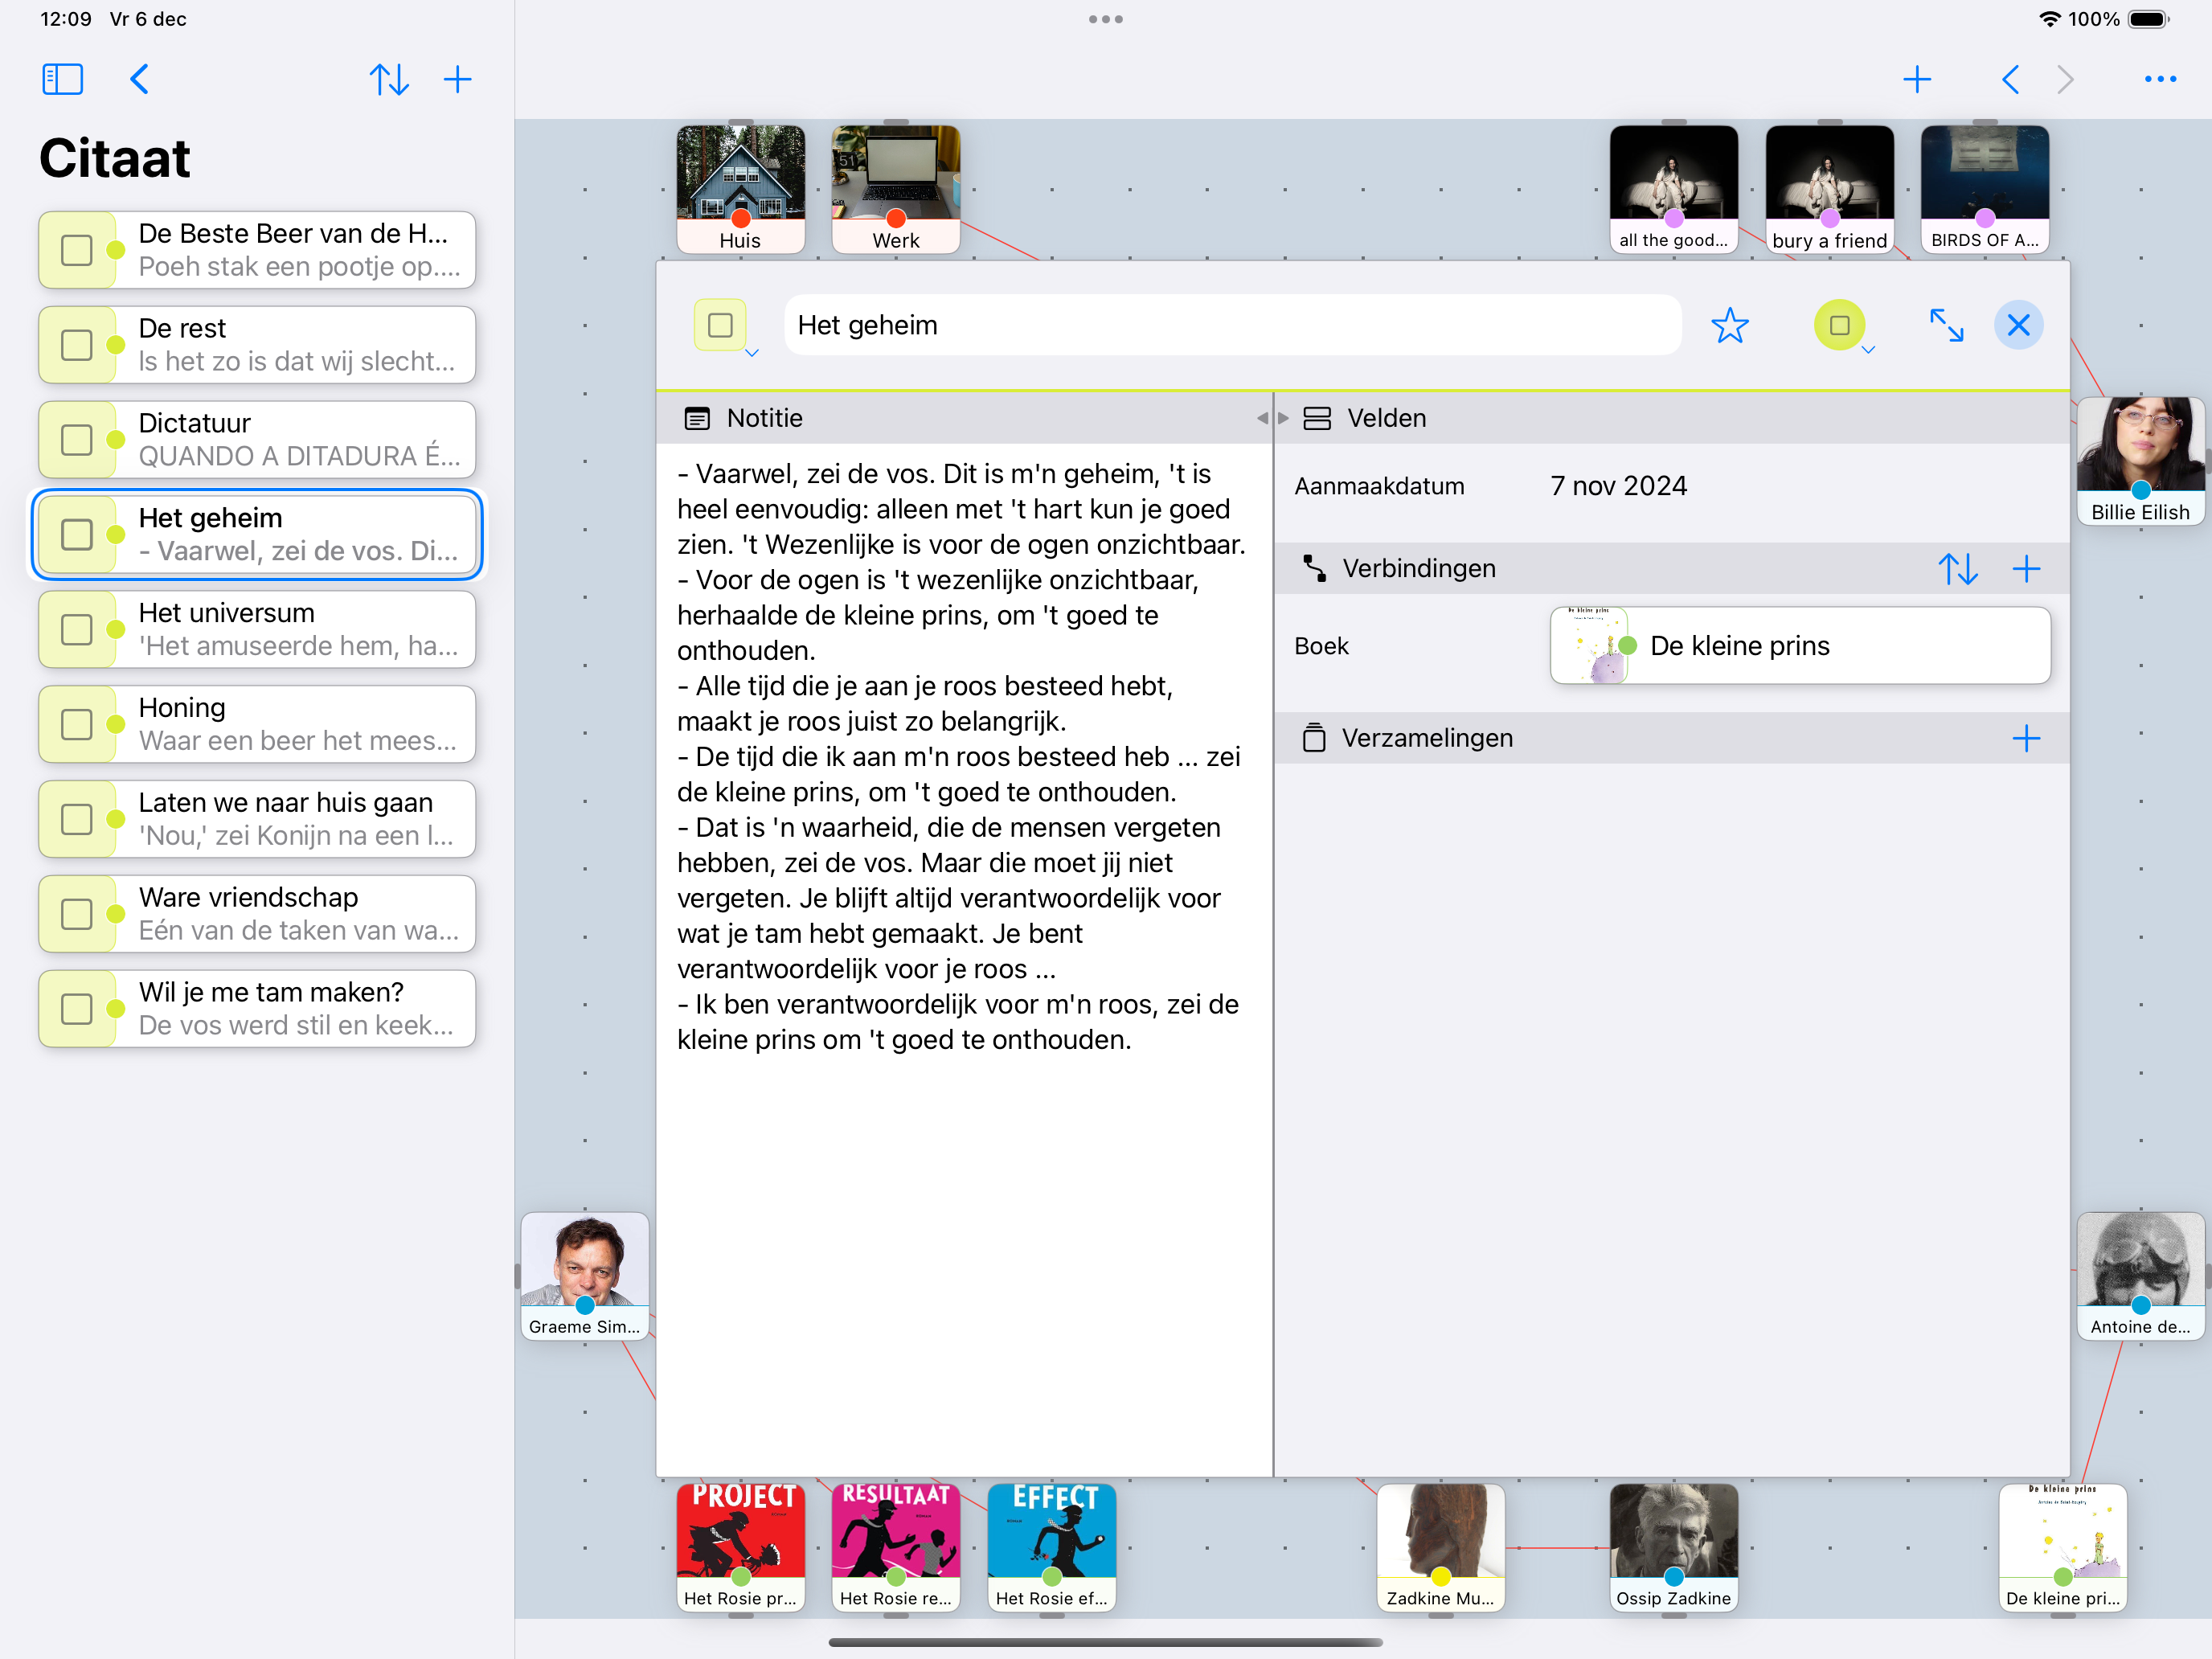This screenshot has height=1659, width=2212.
Task: Check the De rest list checkbox
Action: (77, 345)
